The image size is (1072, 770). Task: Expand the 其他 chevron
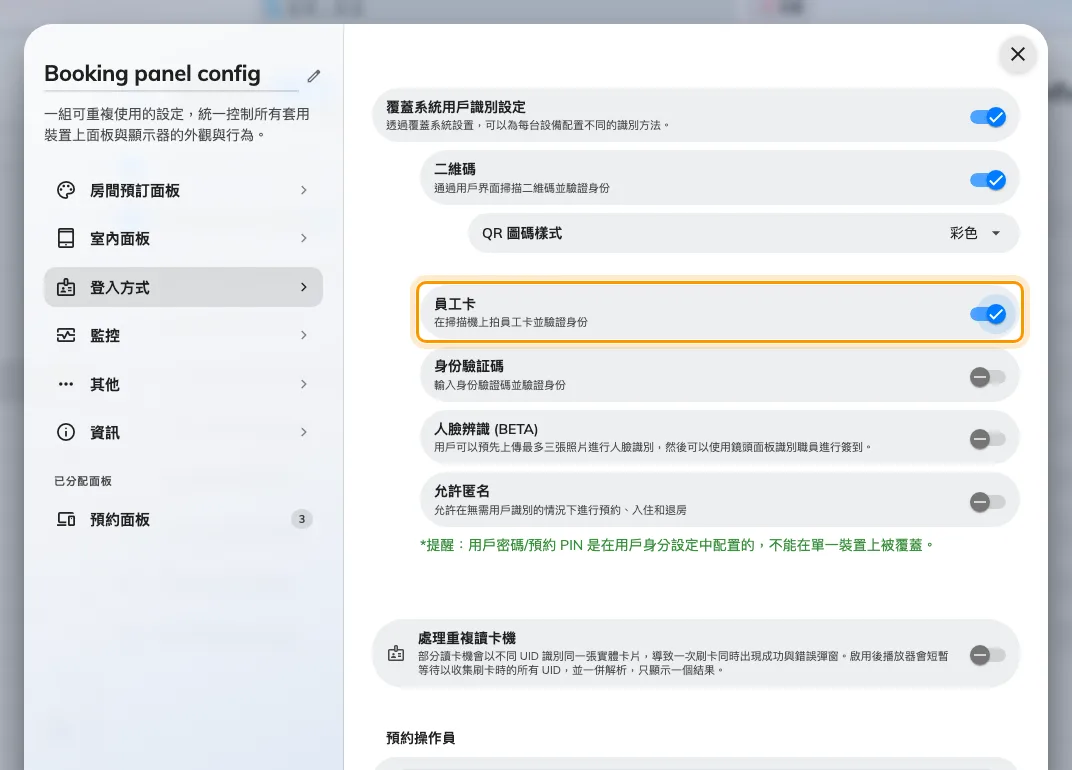304,384
